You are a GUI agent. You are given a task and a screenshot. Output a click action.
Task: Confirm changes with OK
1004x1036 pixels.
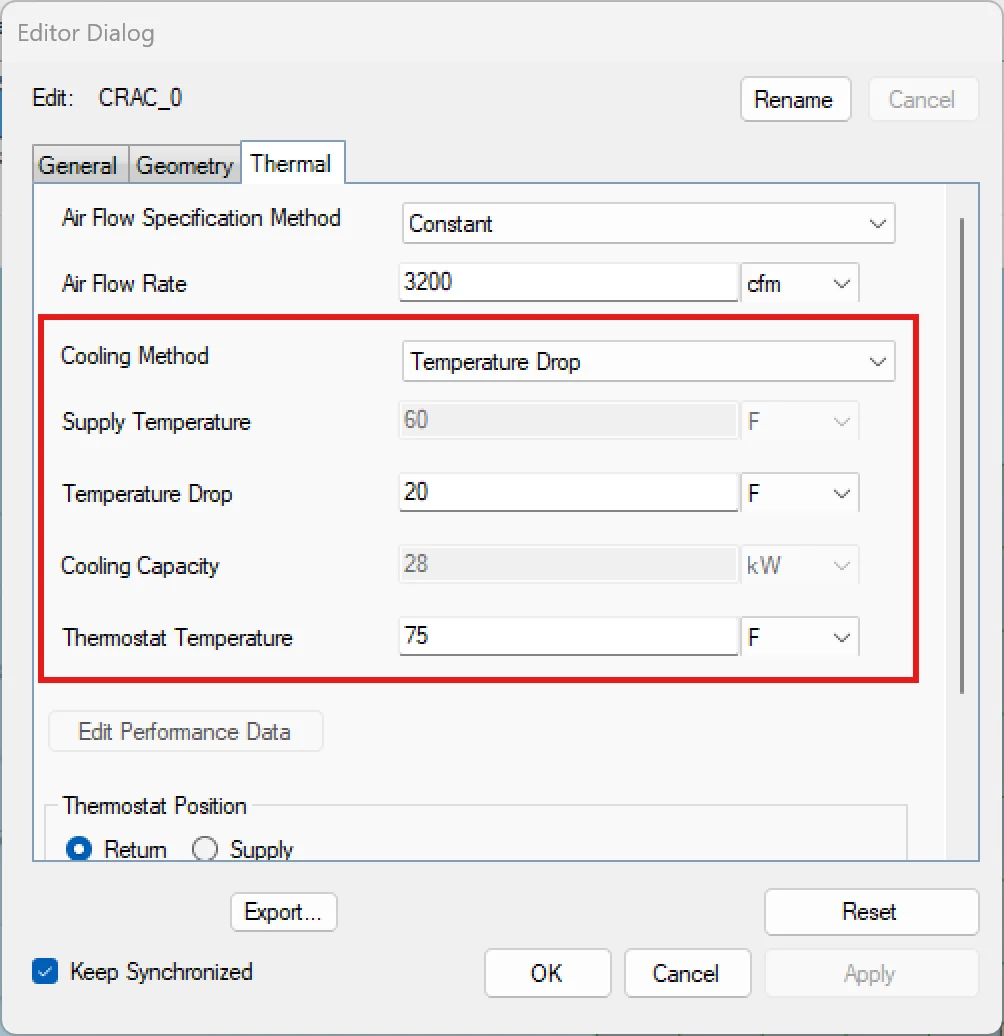(x=547, y=972)
